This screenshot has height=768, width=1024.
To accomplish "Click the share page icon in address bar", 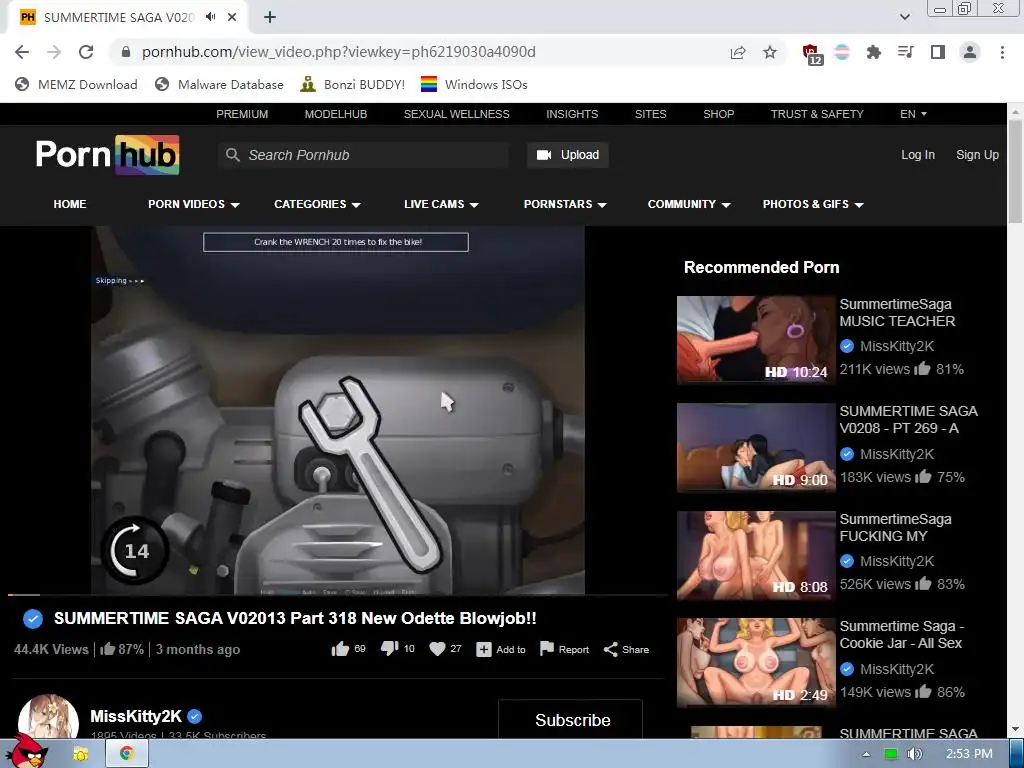I will coord(738,52).
